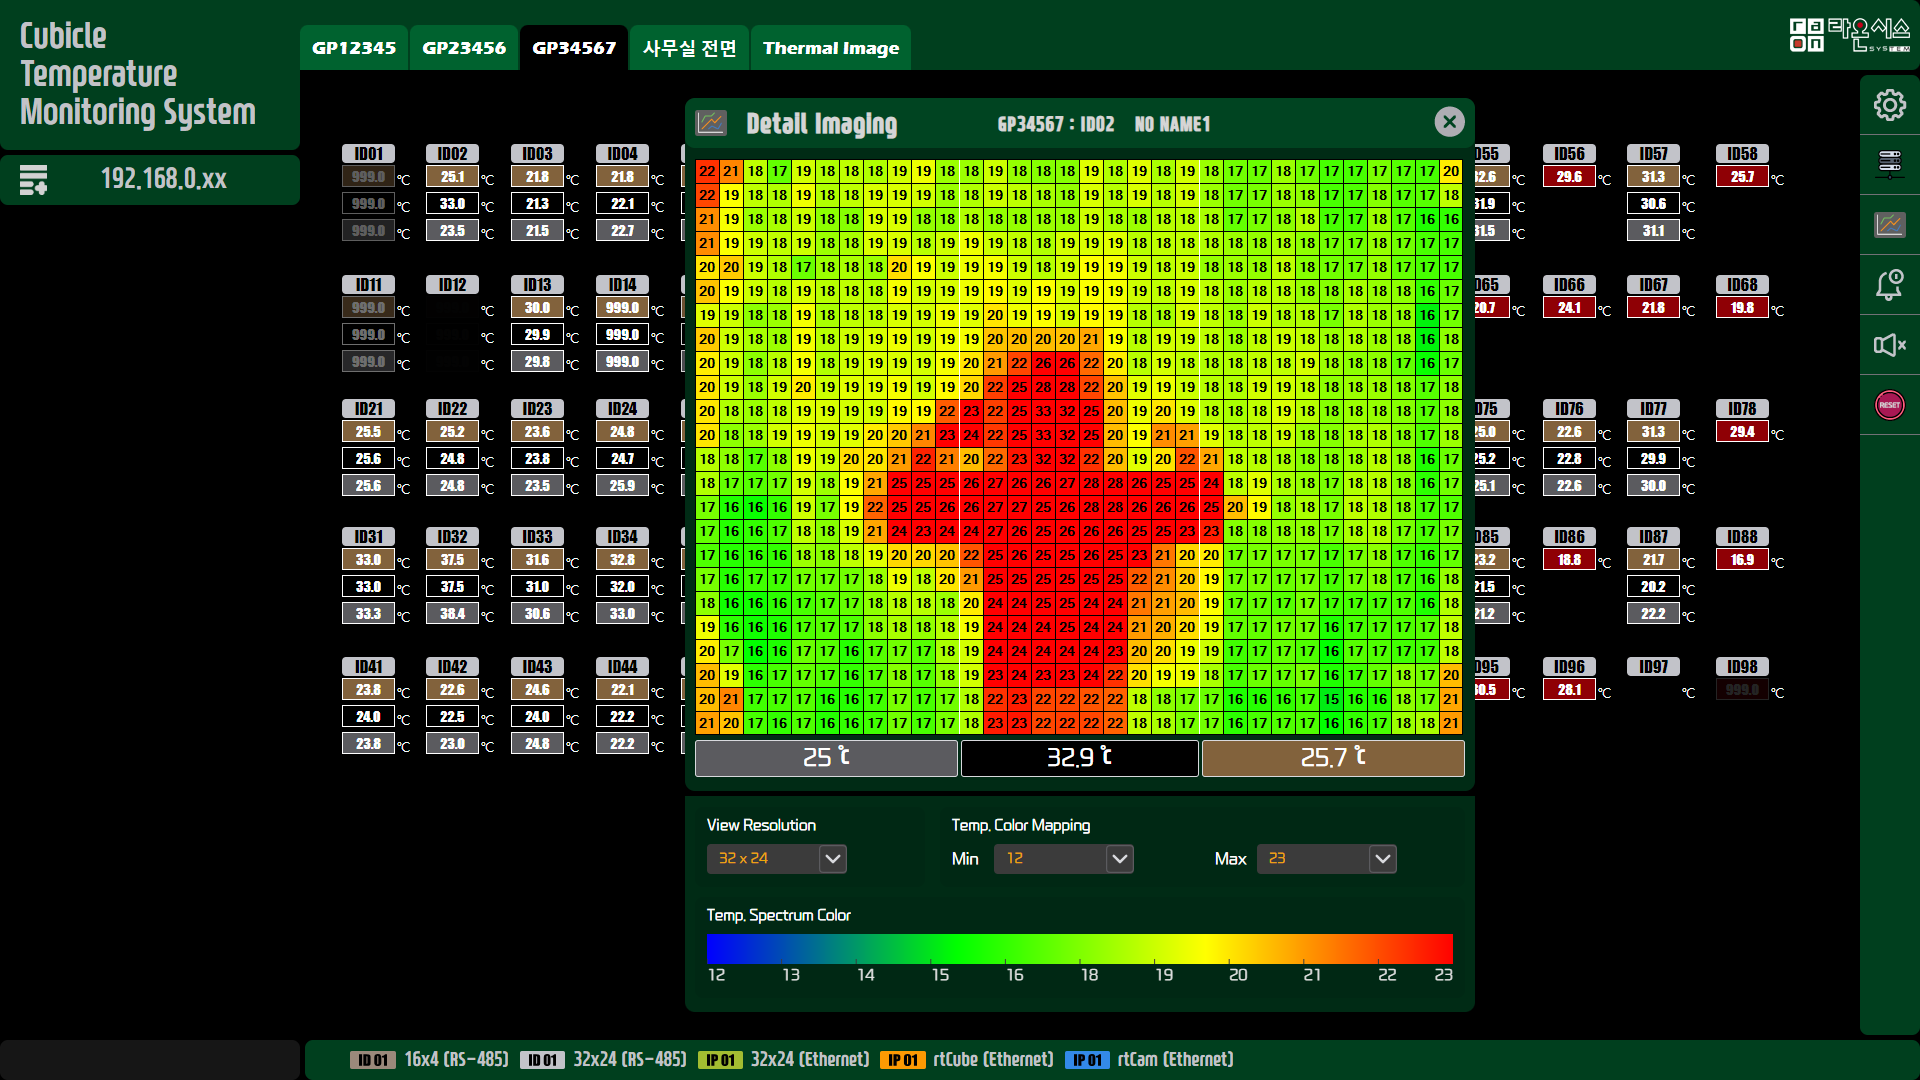Click the 38.4 reading under ID32

[452, 614]
